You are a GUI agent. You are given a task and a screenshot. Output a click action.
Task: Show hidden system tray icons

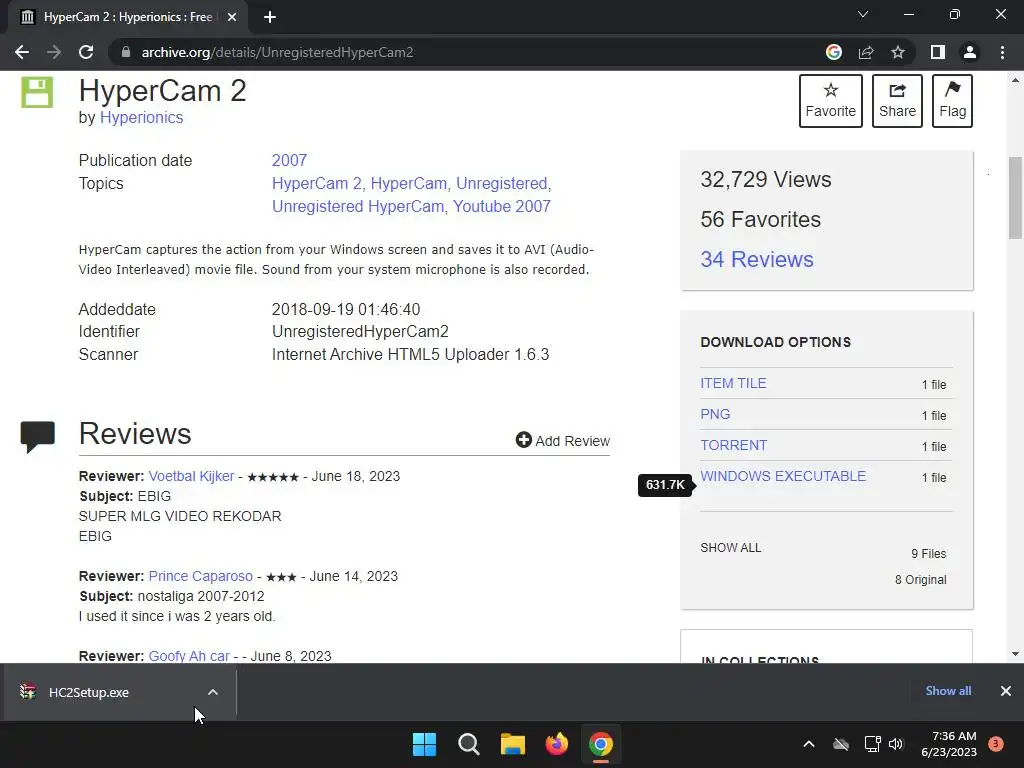tap(808, 744)
